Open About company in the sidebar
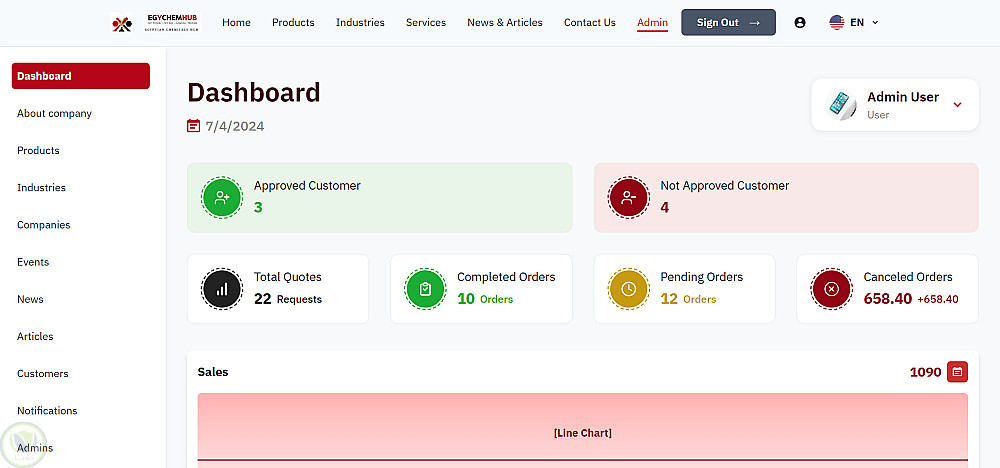 (54, 113)
